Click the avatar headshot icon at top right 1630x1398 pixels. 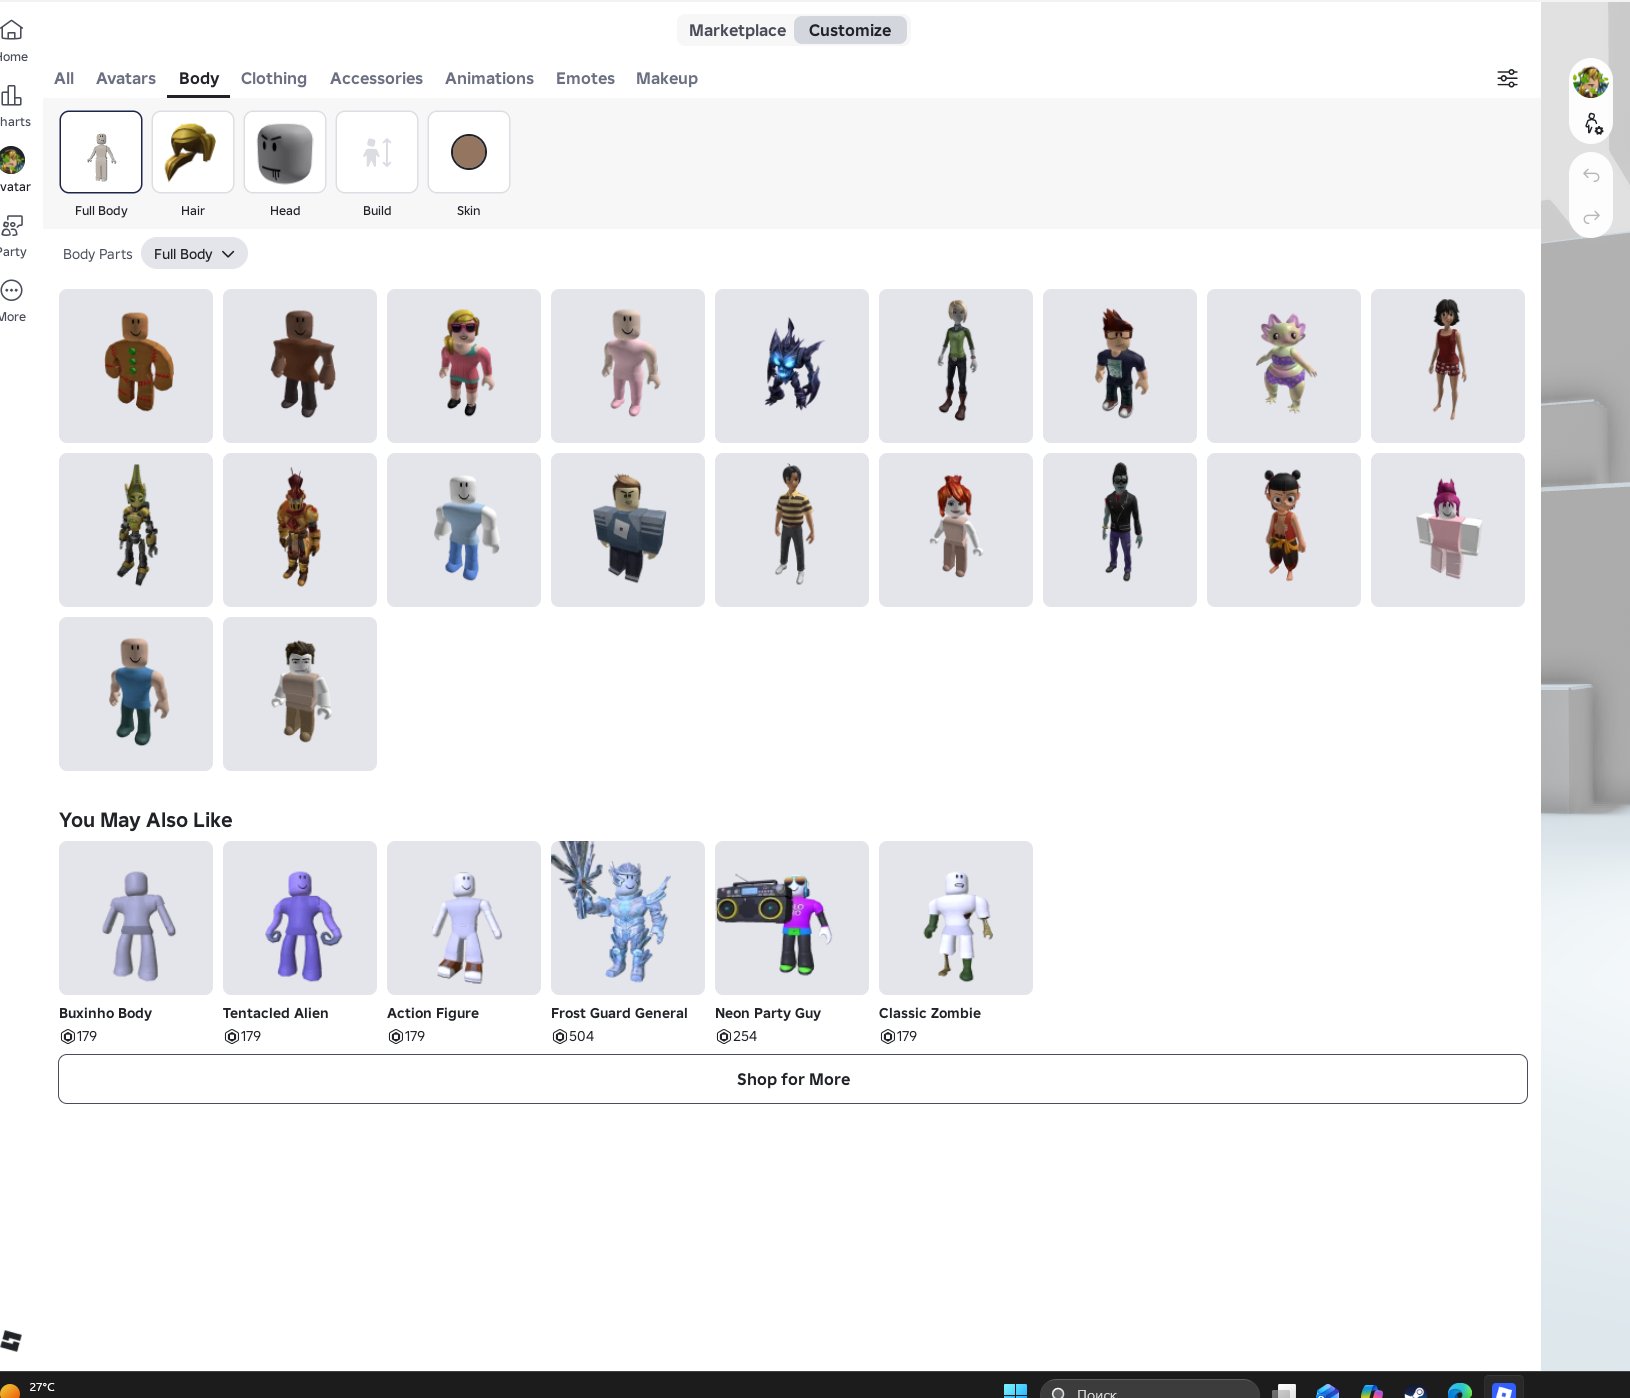[1590, 81]
